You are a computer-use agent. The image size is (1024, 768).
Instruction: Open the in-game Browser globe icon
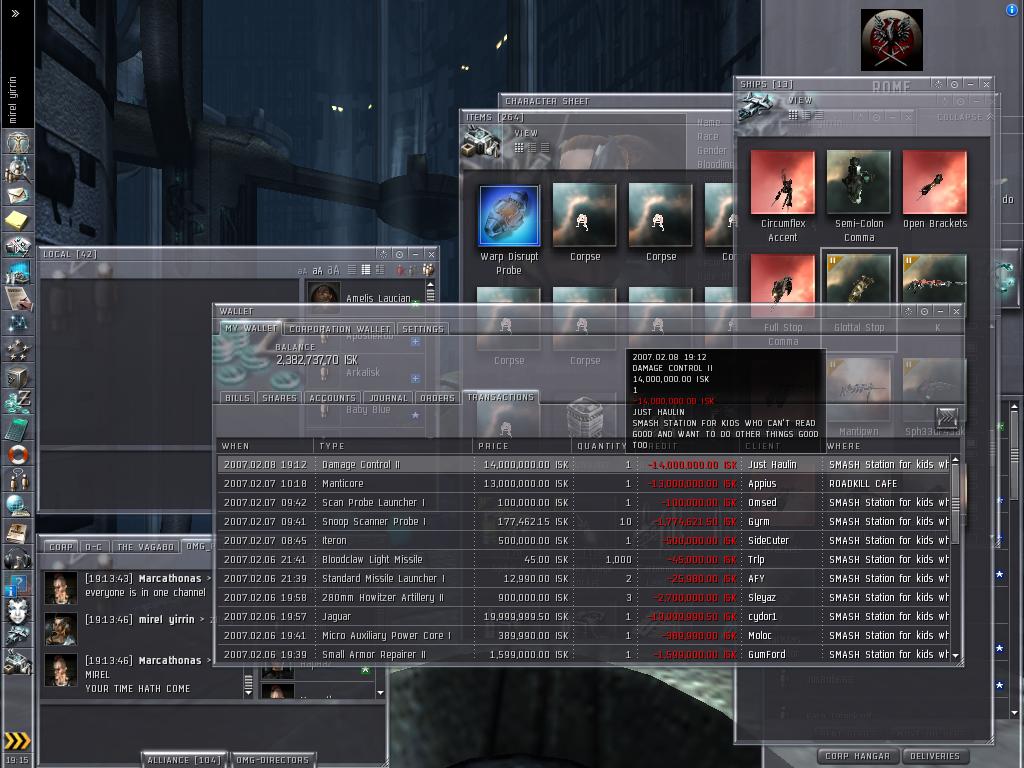click(x=18, y=505)
